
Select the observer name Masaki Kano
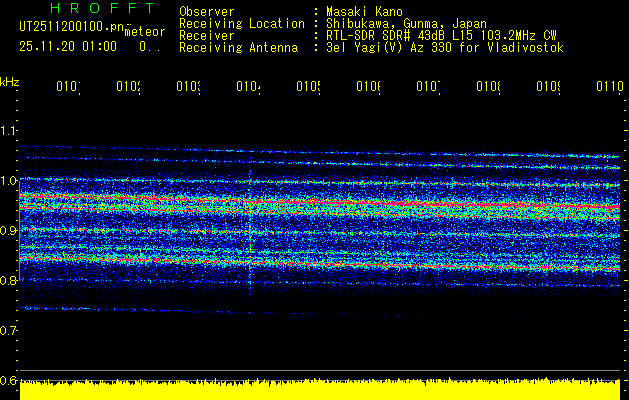point(357,11)
